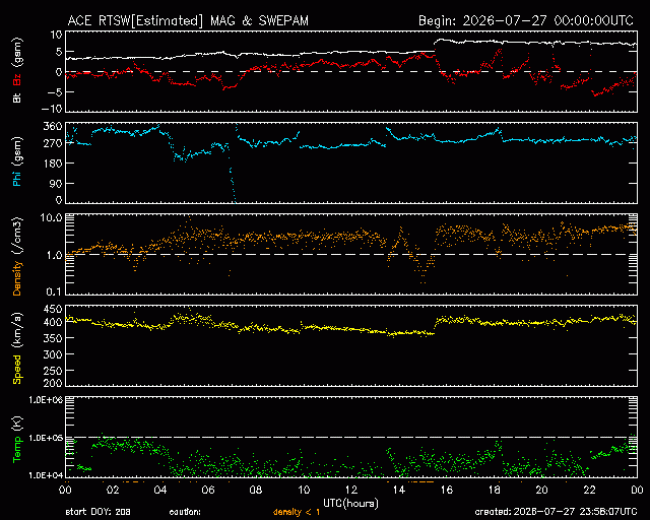The height and width of the screenshot is (520, 650).
Task: Click the '08' hour tick label
Action: [256, 490]
